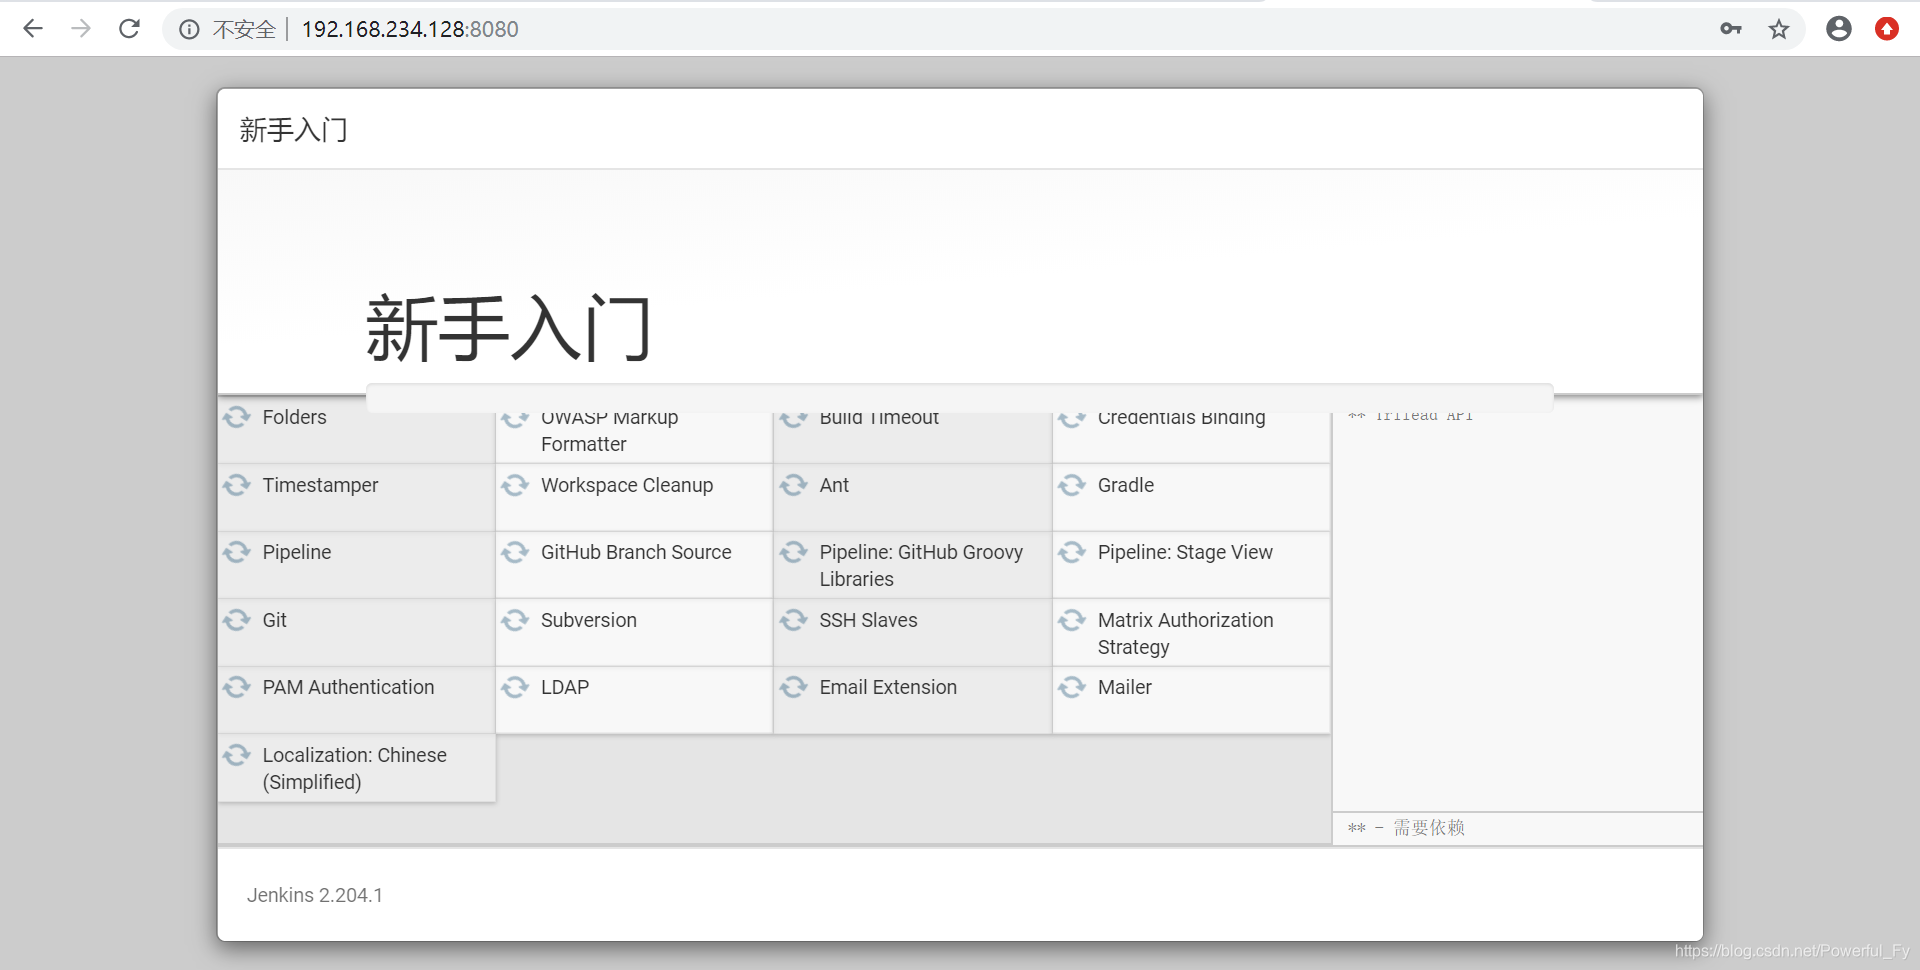Bookmark this page with the star icon
The width and height of the screenshot is (1920, 970).
1779,29
